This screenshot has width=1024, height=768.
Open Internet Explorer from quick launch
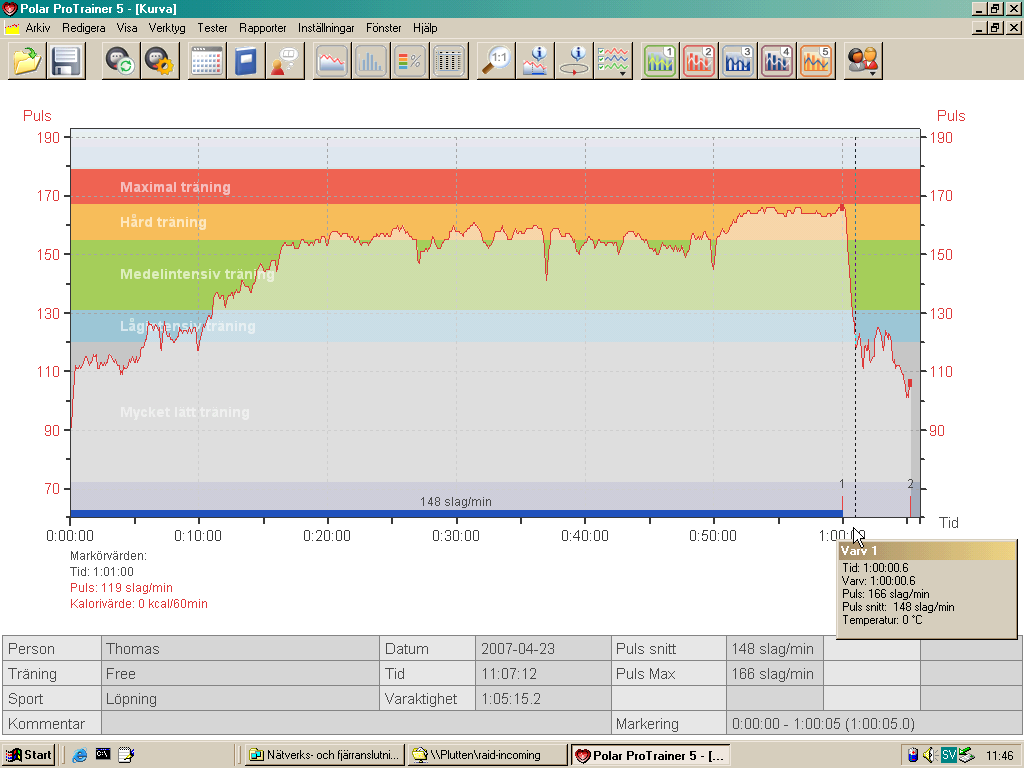point(80,755)
